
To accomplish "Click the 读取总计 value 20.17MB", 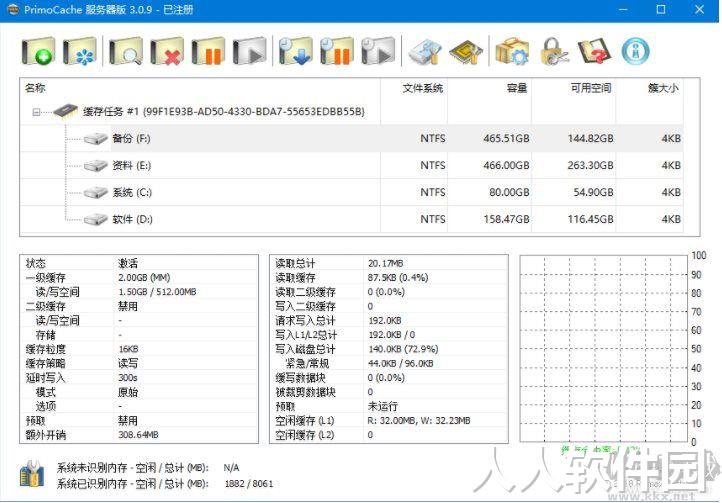I will [x=385, y=263].
